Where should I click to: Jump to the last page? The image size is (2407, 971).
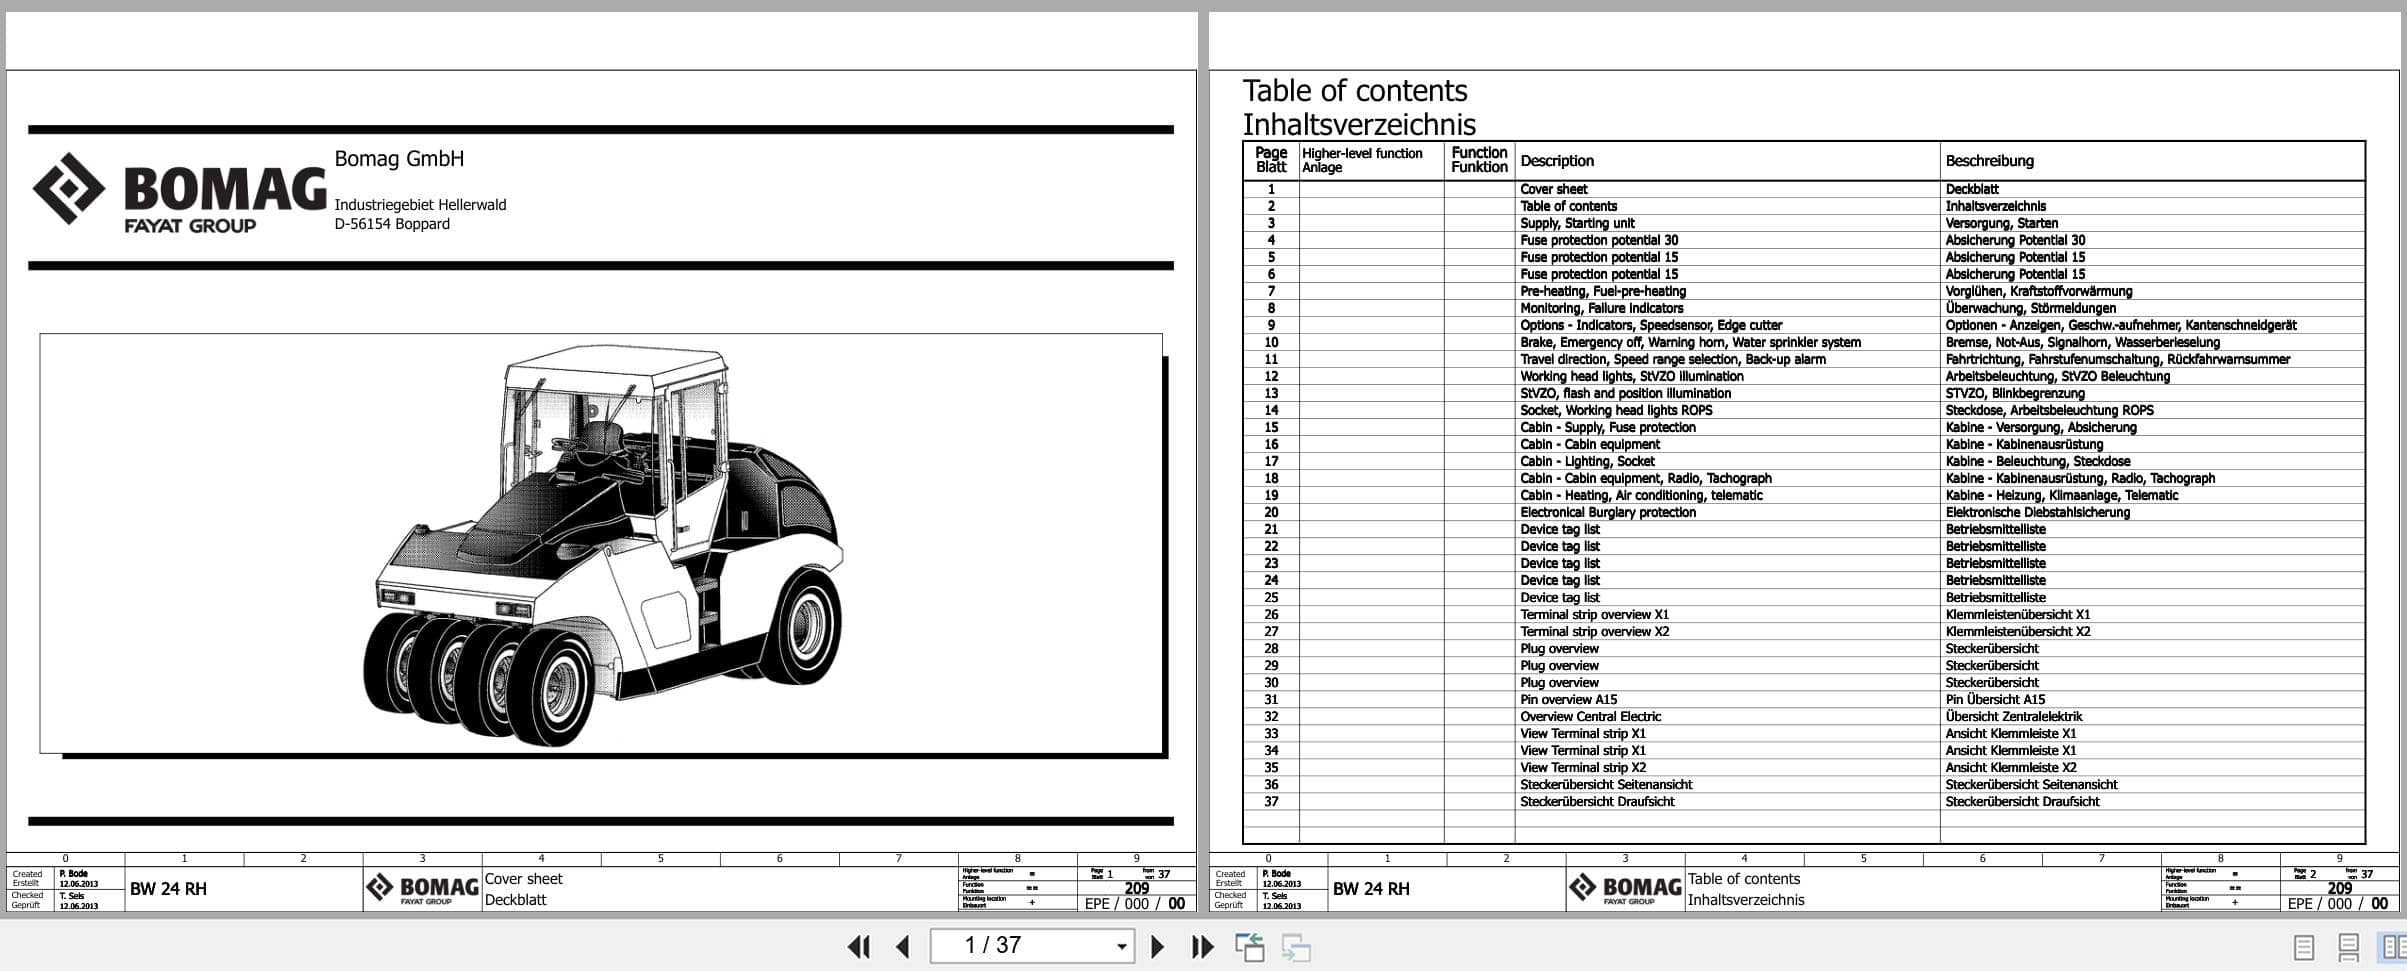click(x=1202, y=946)
